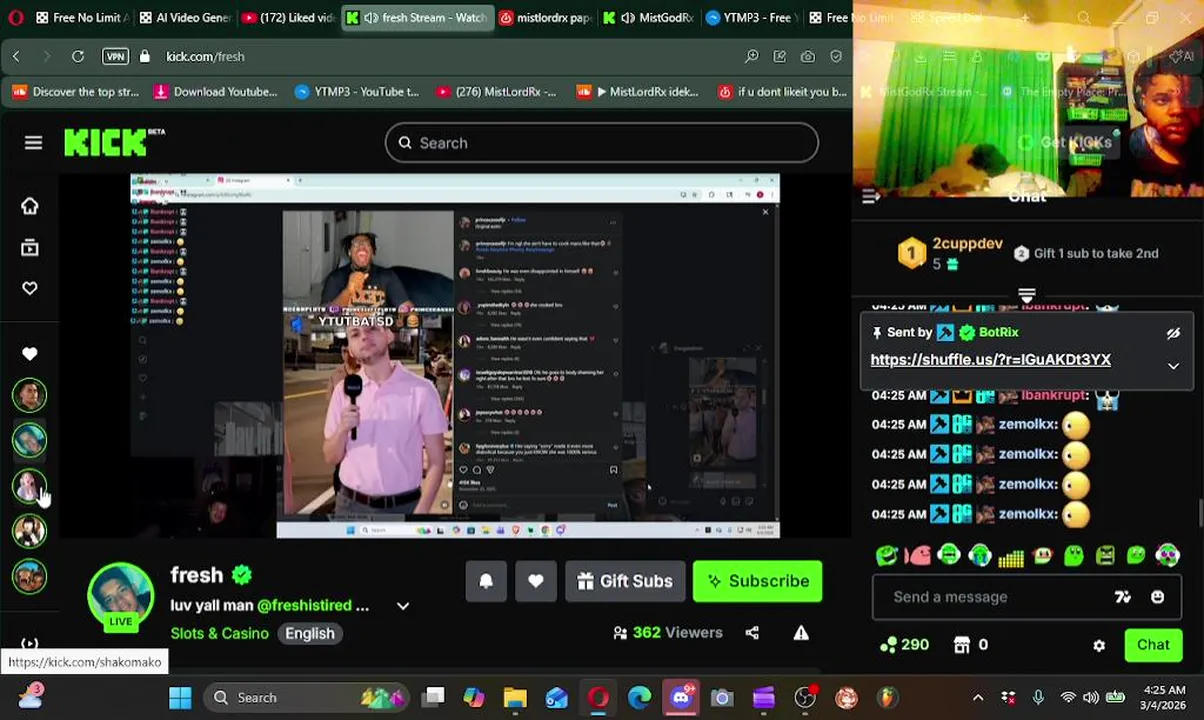Toggle the Opera VPN badge
Image resolution: width=1204 pixels, height=720 pixels.
pos(115,56)
